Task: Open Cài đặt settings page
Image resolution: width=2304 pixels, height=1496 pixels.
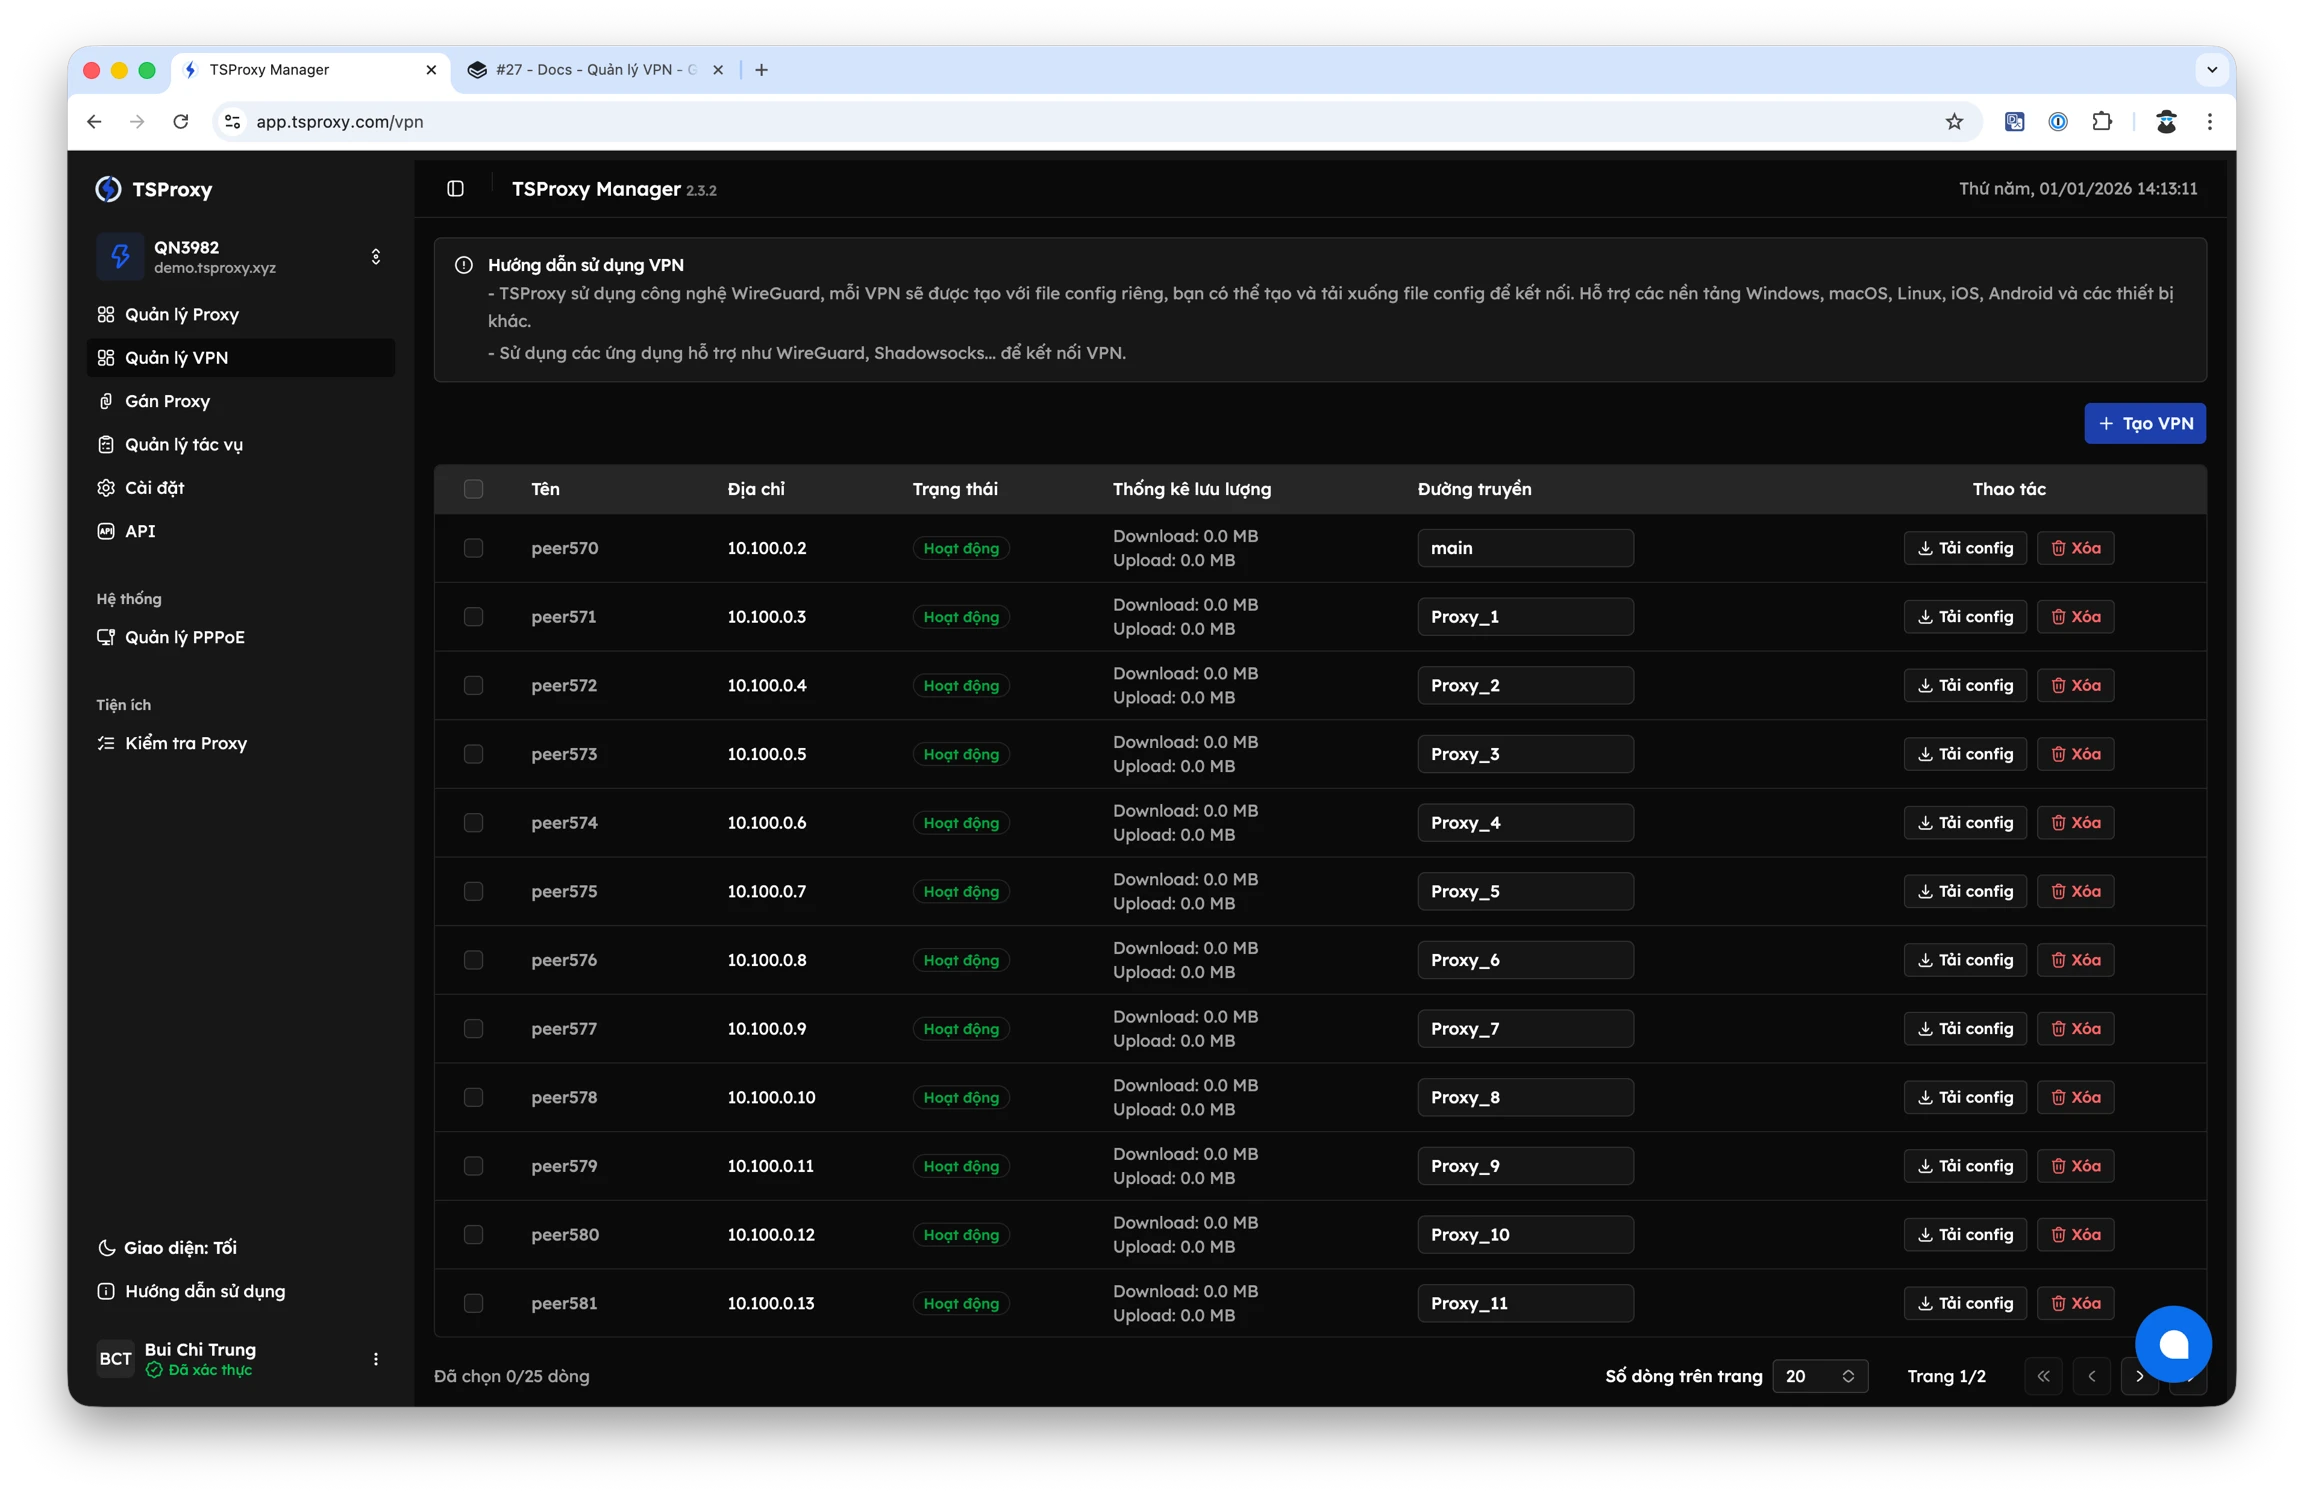Action: tap(241, 487)
